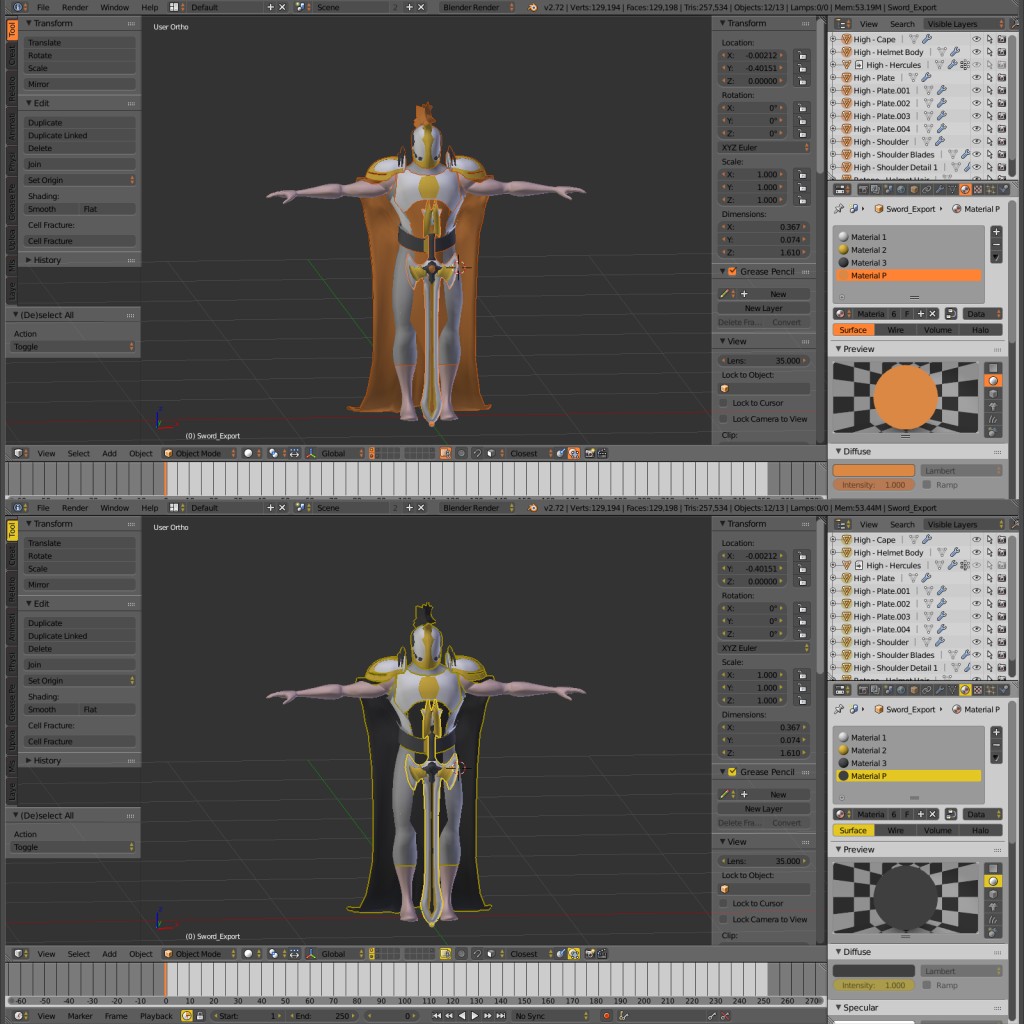Screen dimensions: 1024x1024
Task: Click the cube preview icon beside the orange preview
Action: point(993,394)
